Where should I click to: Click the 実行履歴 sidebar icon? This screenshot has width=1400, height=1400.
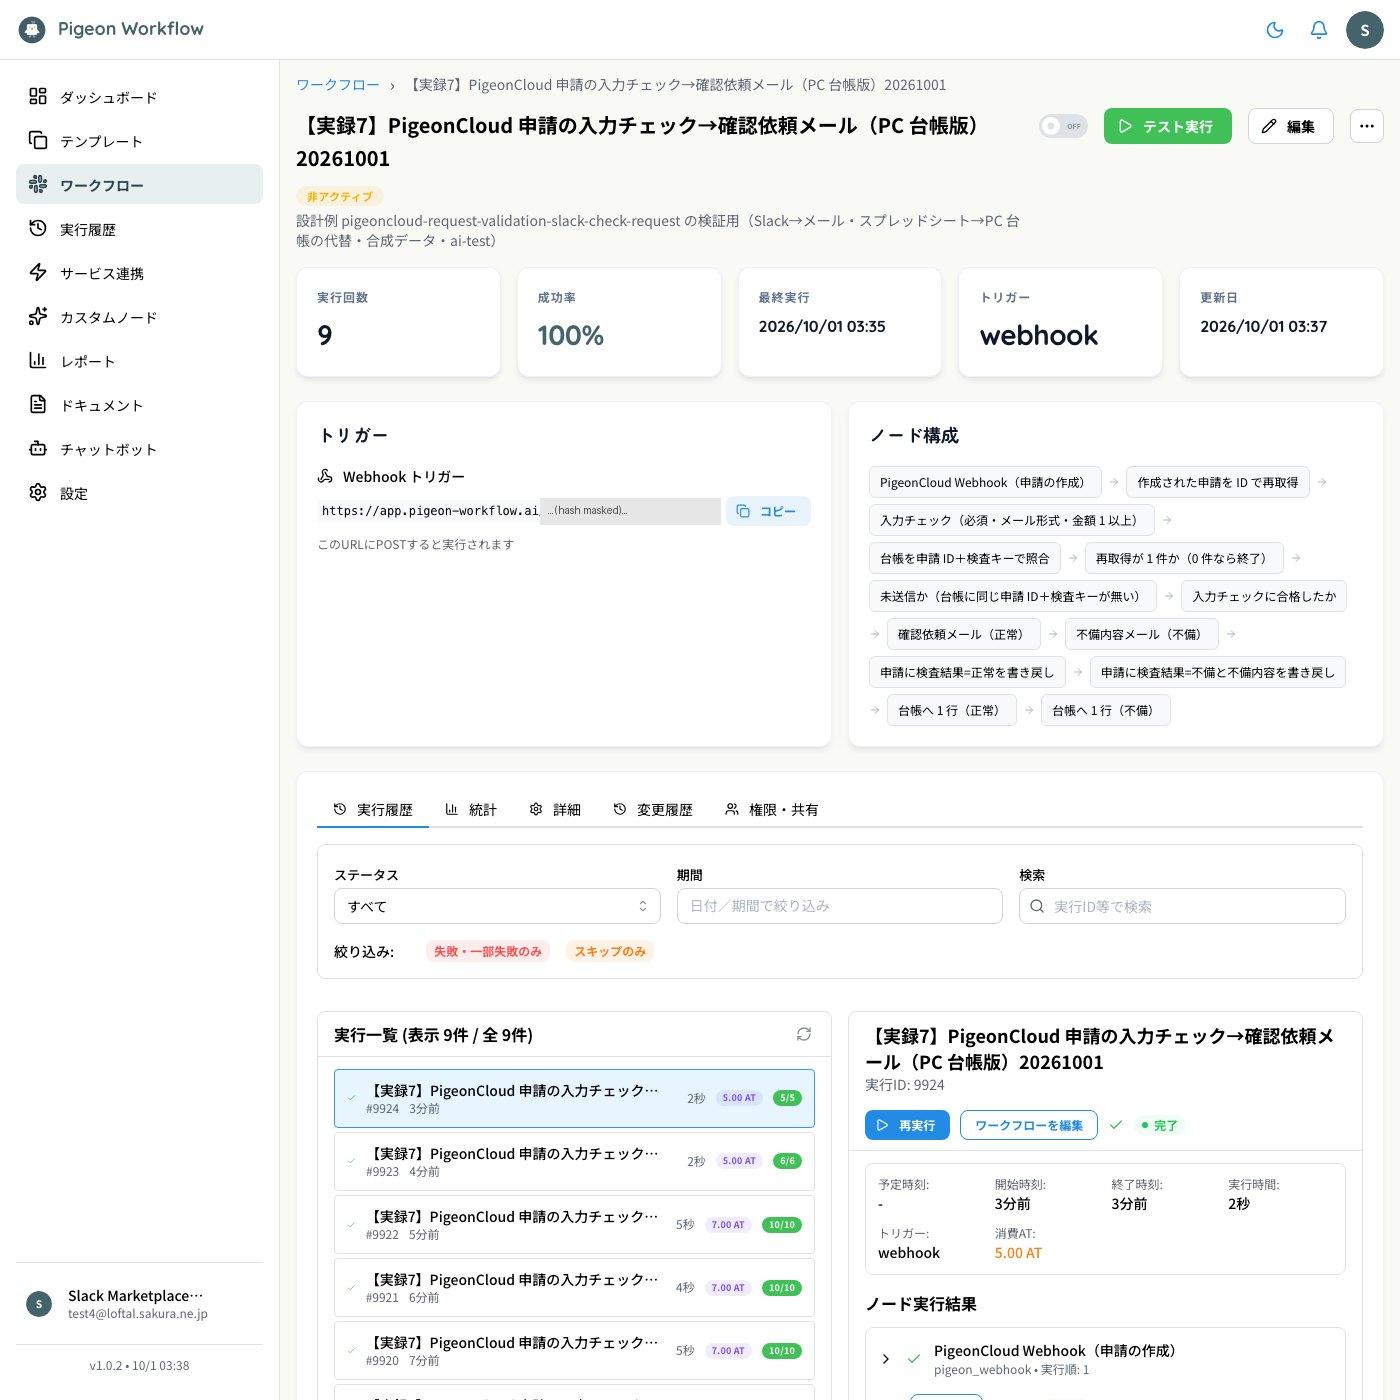[x=38, y=228]
